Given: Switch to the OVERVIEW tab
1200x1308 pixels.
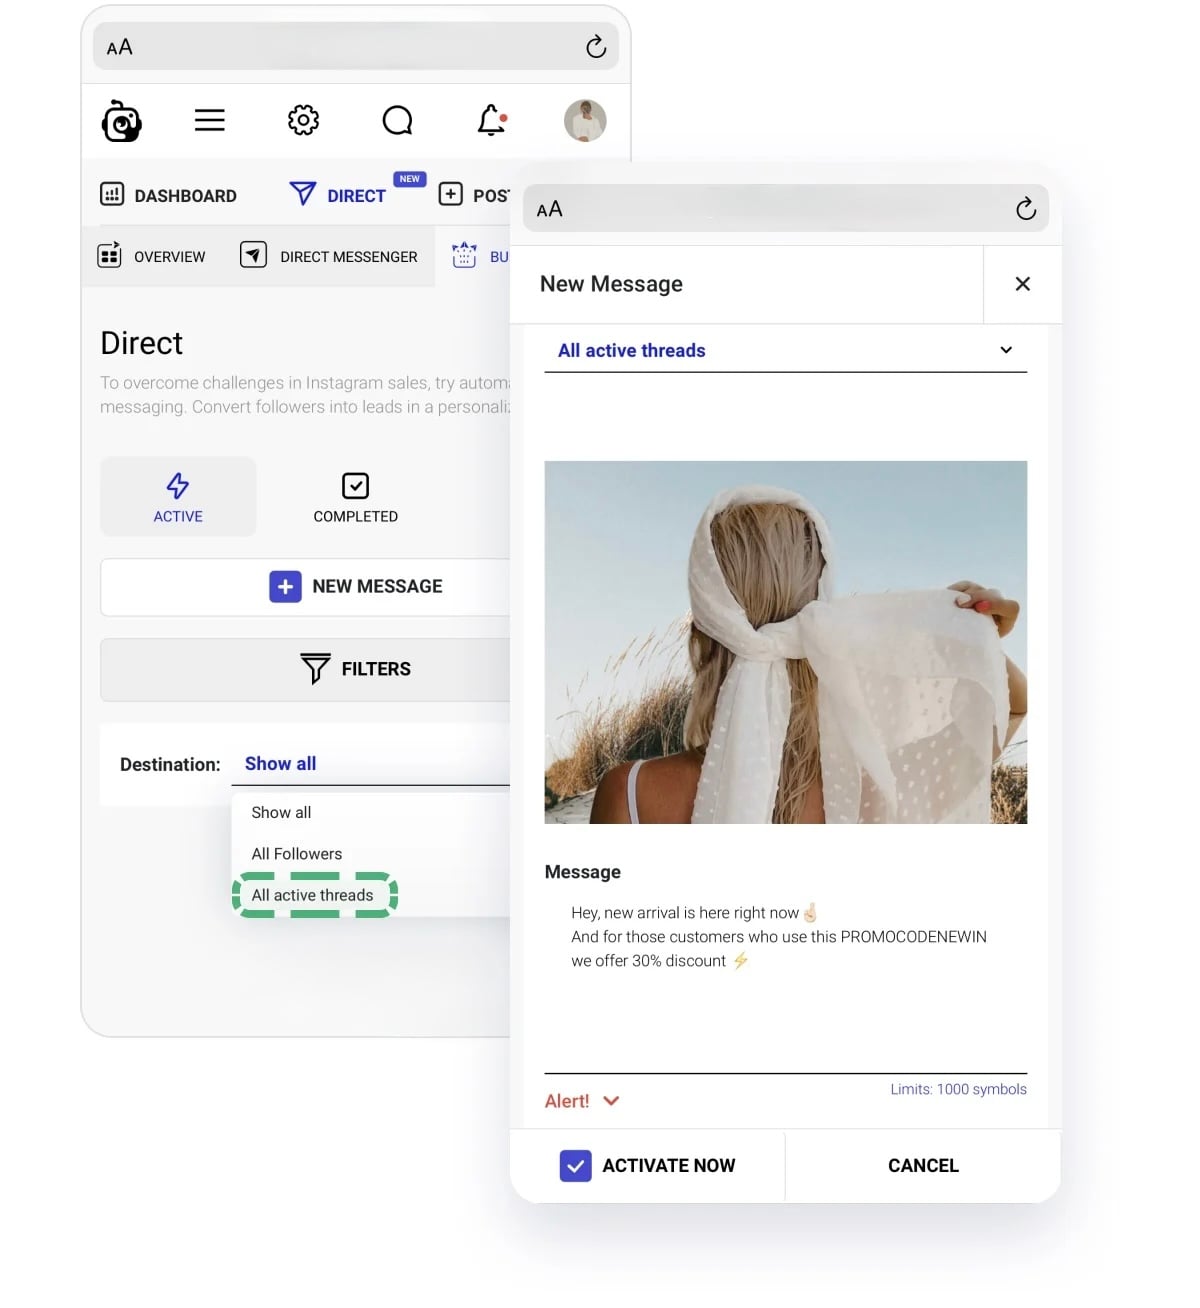Looking at the screenshot, I should click(151, 256).
